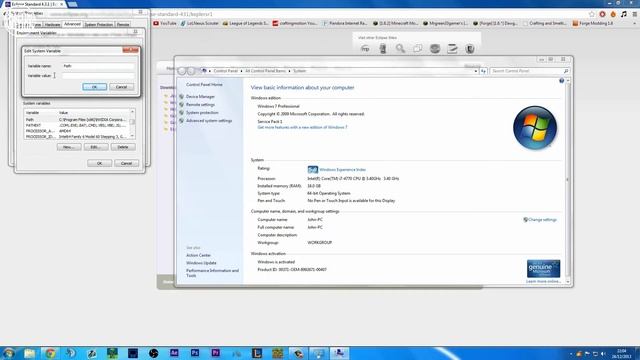Image resolution: width=640 pixels, height=360 pixels.
Task: Click the red Chrome extension icon
Action: [602, 14]
